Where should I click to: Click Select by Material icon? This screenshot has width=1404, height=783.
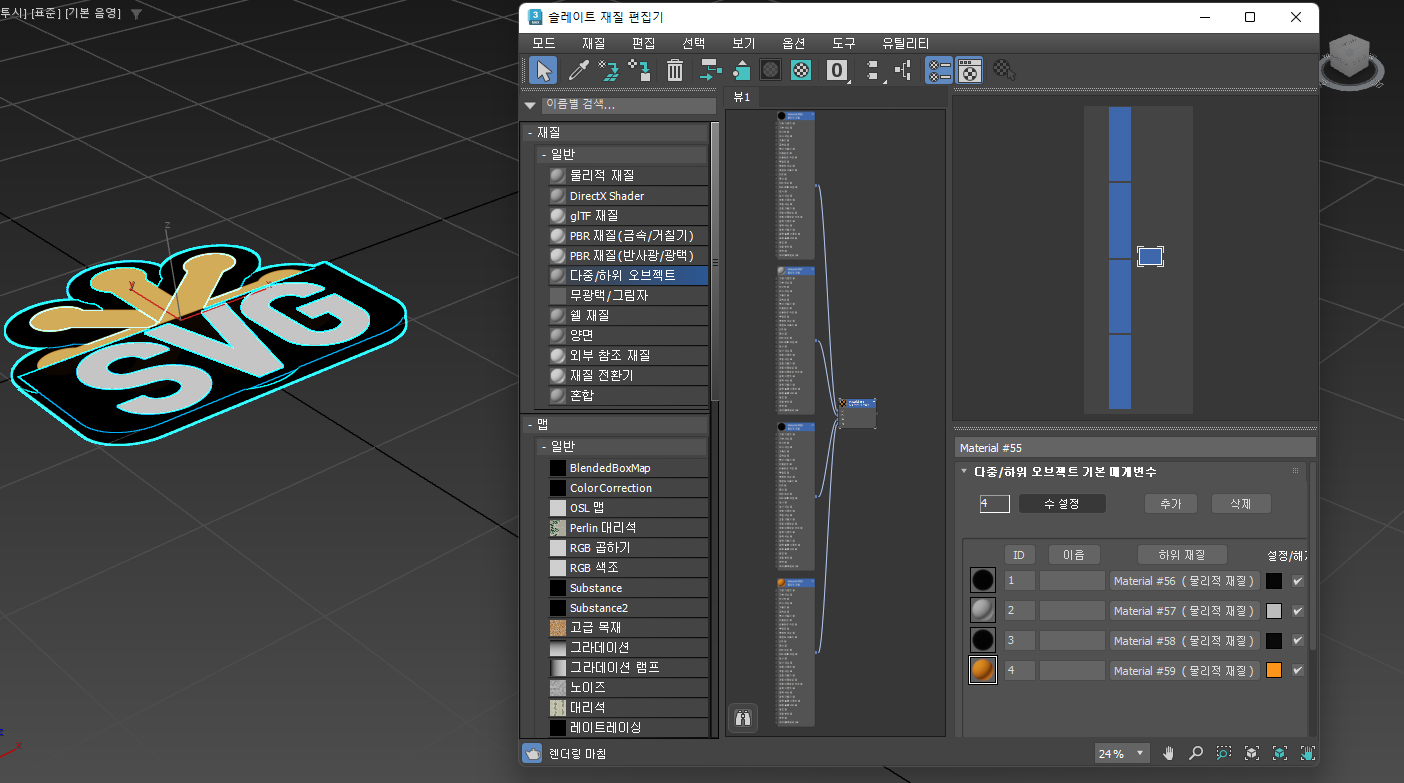click(x=1004, y=70)
